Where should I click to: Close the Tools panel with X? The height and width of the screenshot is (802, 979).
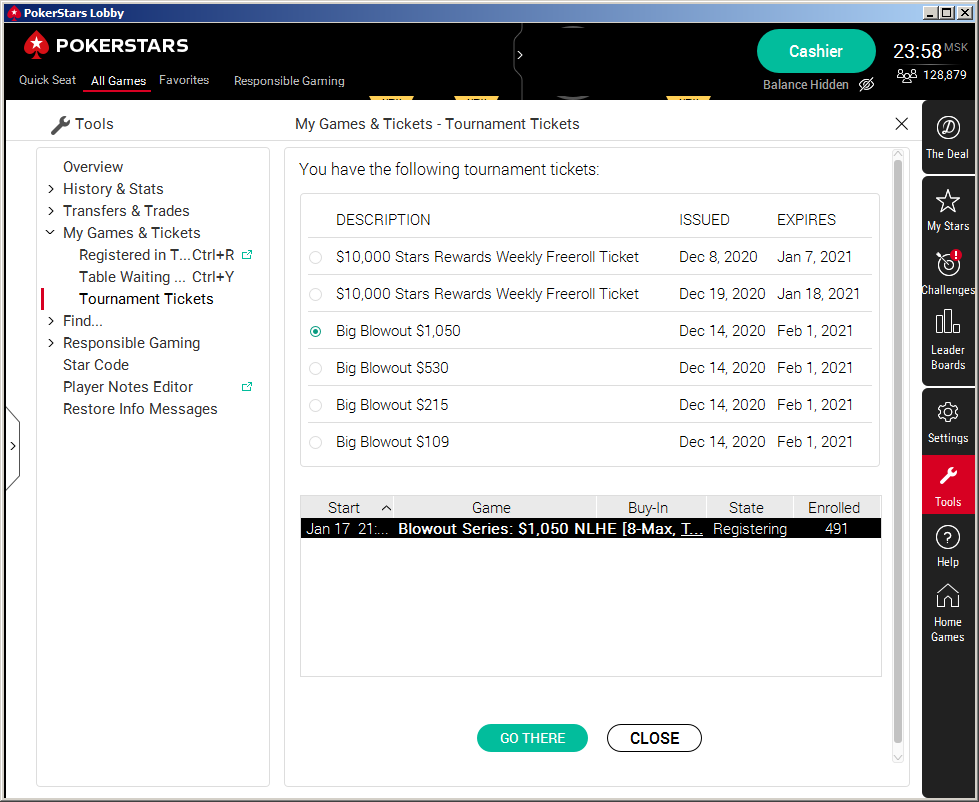click(902, 124)
